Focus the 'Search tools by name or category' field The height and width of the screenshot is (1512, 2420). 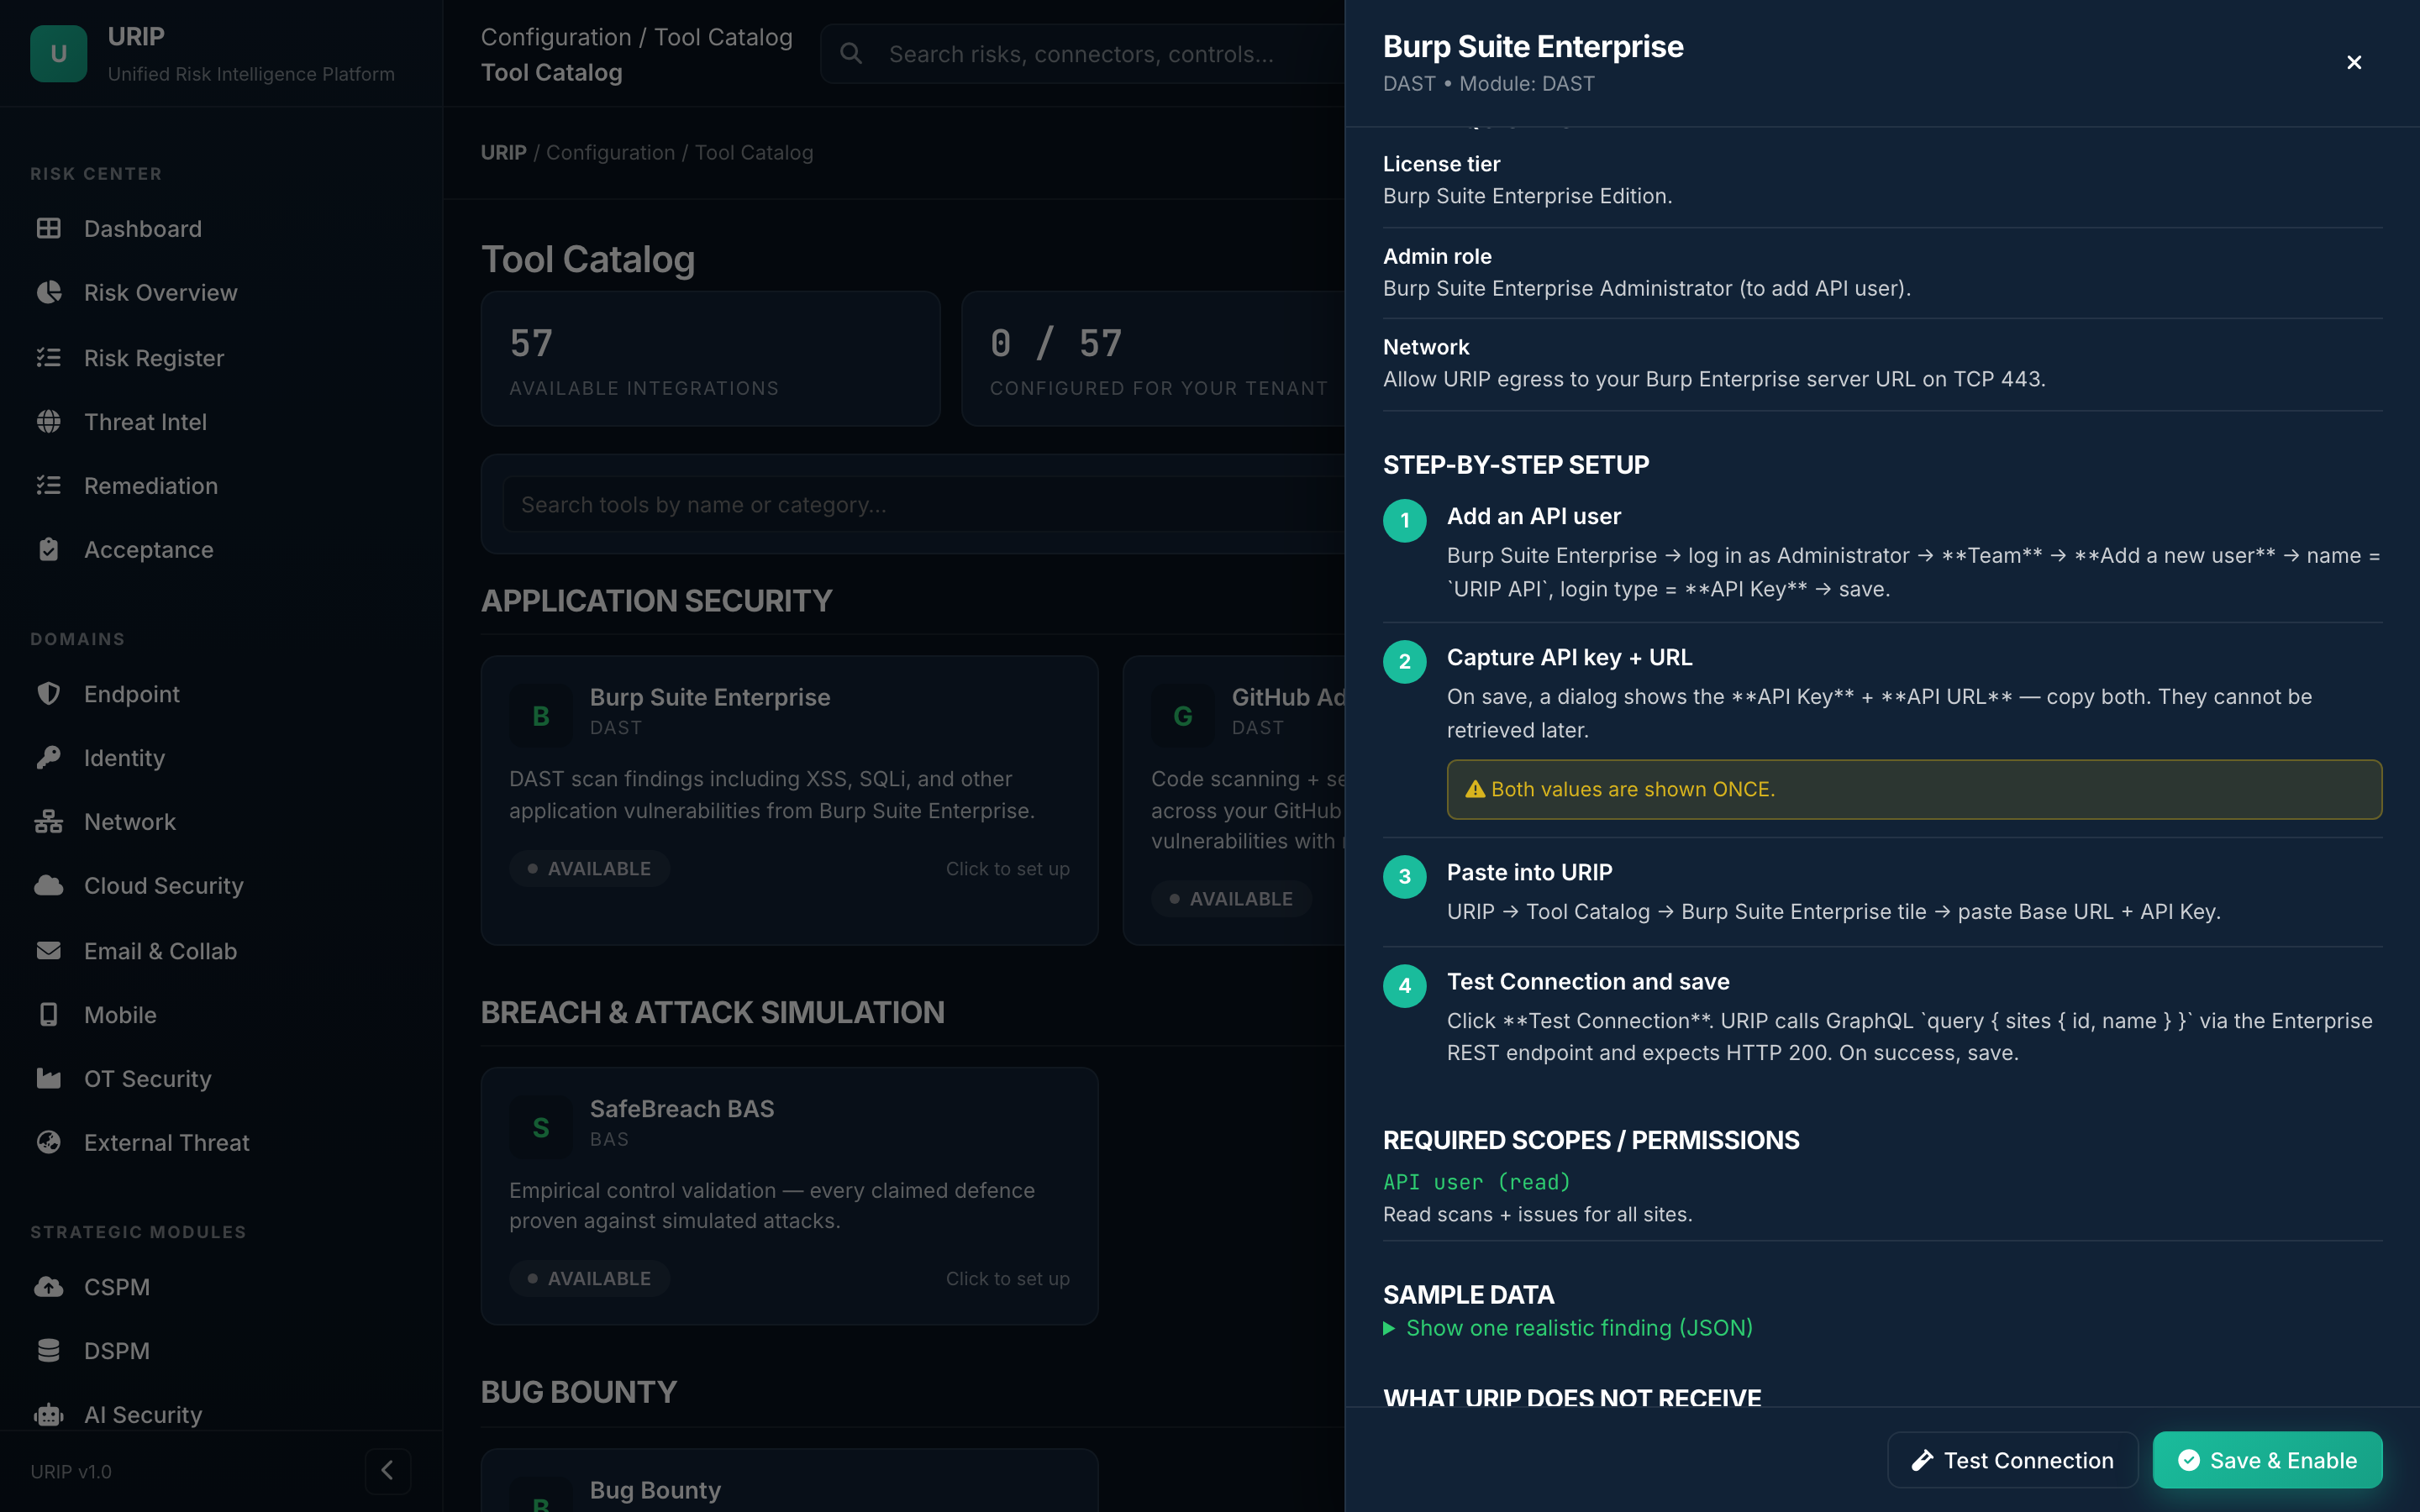click(925, 504)
